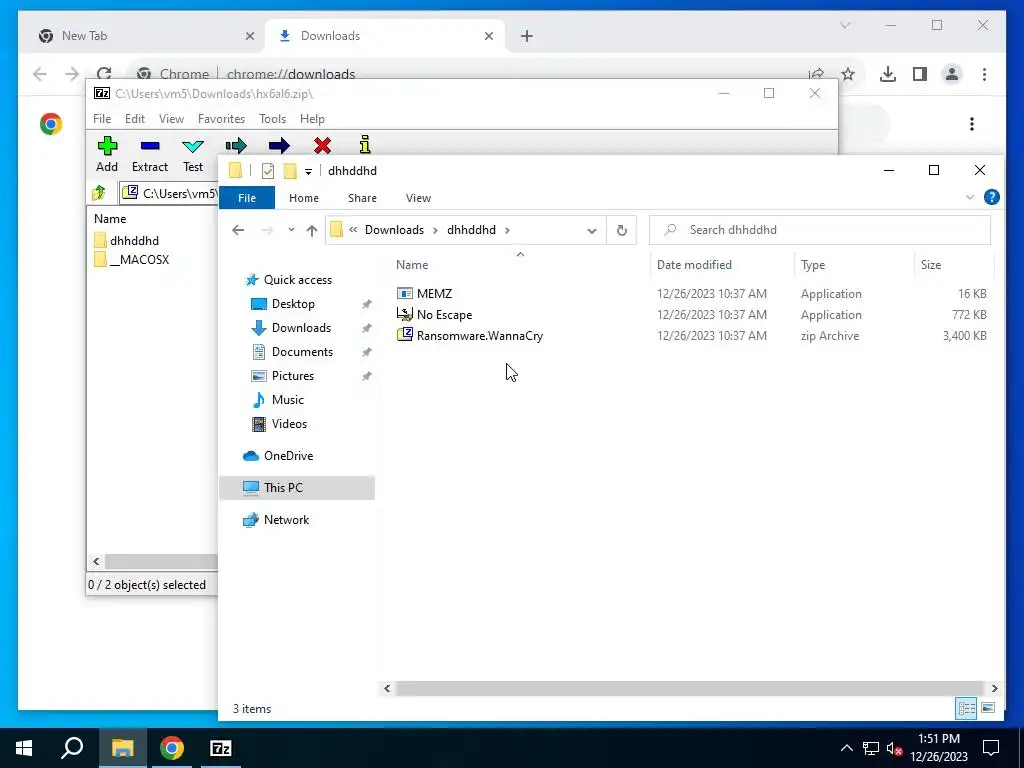Open the File ribbon tab

247,198
